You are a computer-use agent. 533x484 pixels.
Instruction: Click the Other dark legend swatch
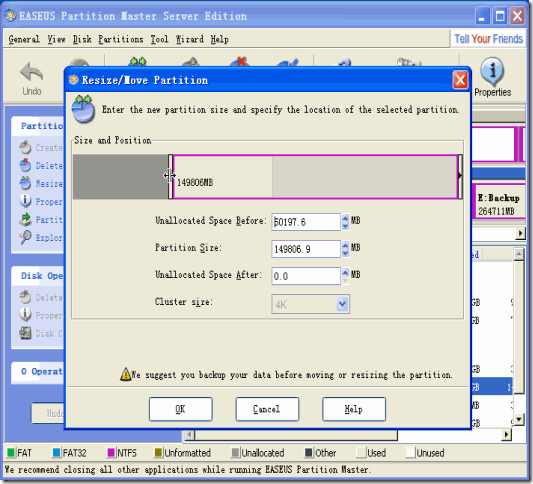click(309, 453)
